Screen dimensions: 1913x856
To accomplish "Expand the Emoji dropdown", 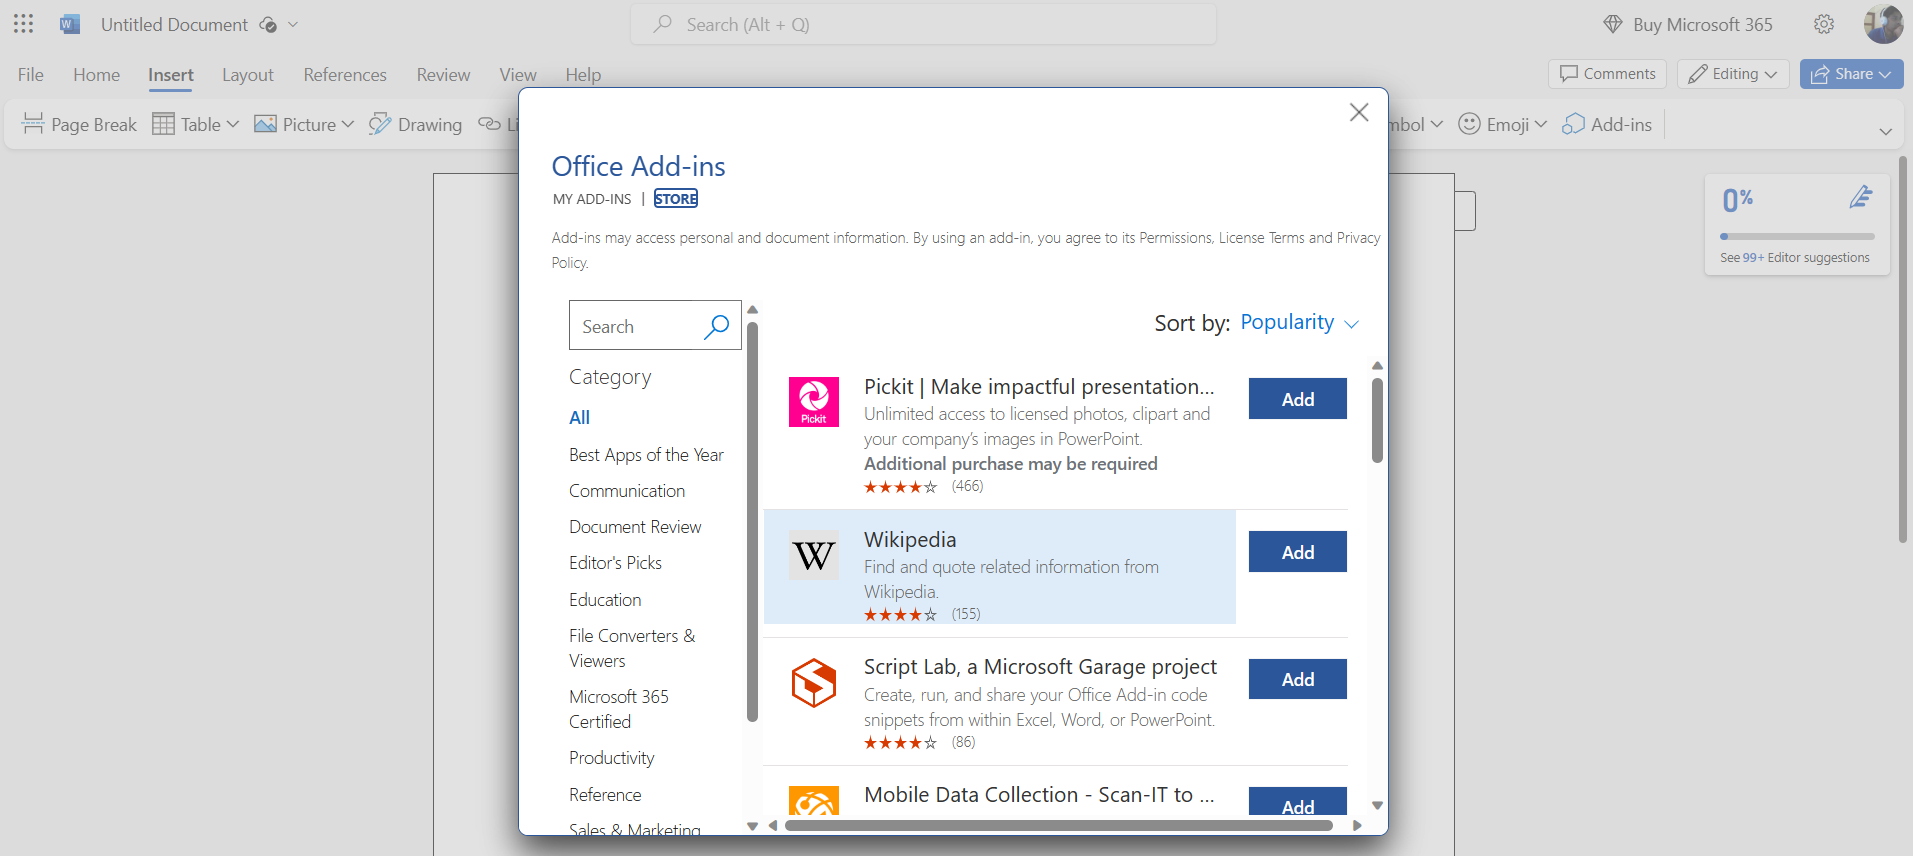I will click(x=1503, y=124).
